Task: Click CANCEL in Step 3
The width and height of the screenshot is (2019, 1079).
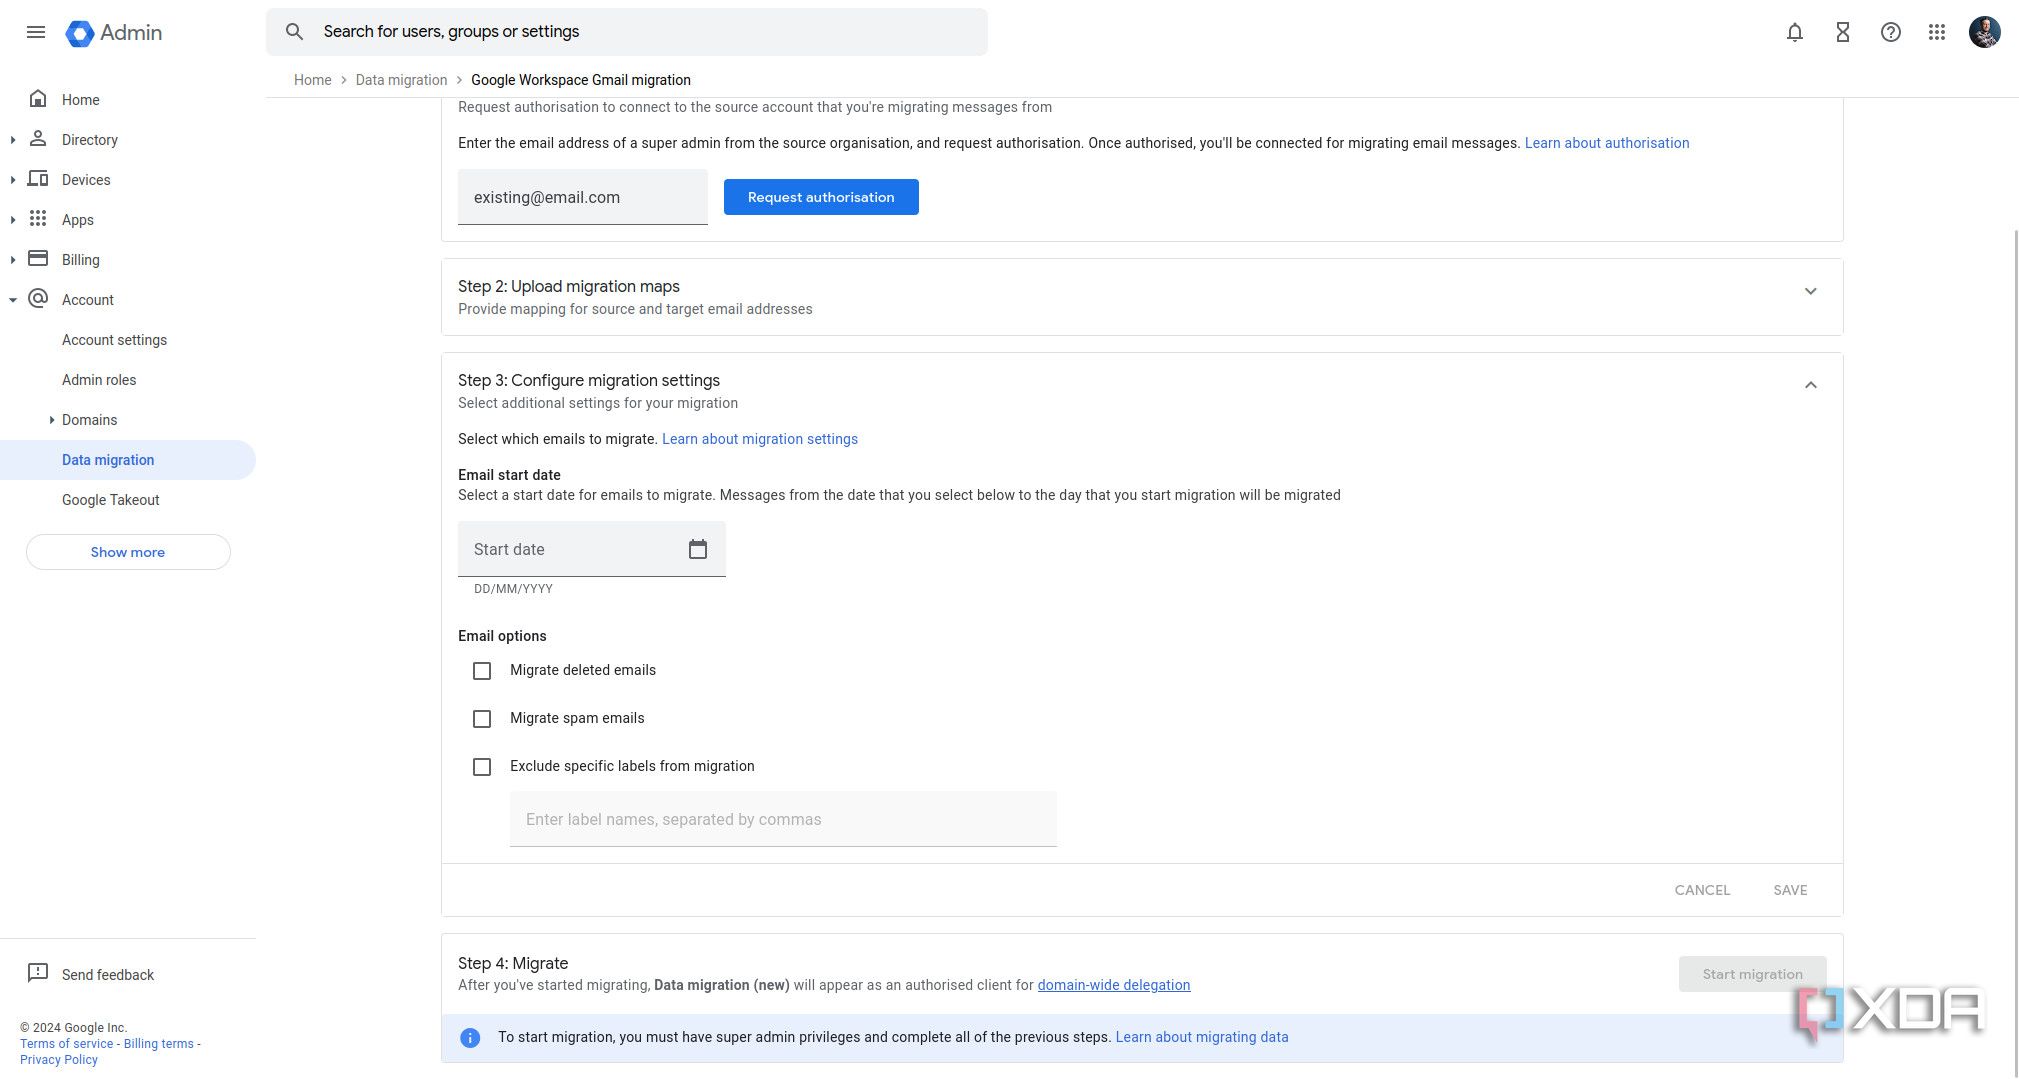Action: point(1702,890)
